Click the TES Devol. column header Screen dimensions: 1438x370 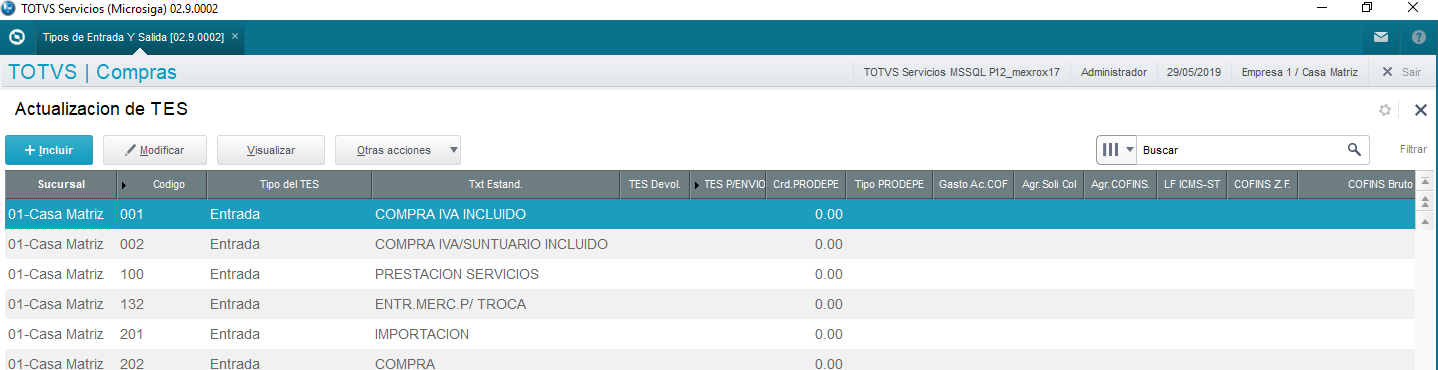pos(655,184)
